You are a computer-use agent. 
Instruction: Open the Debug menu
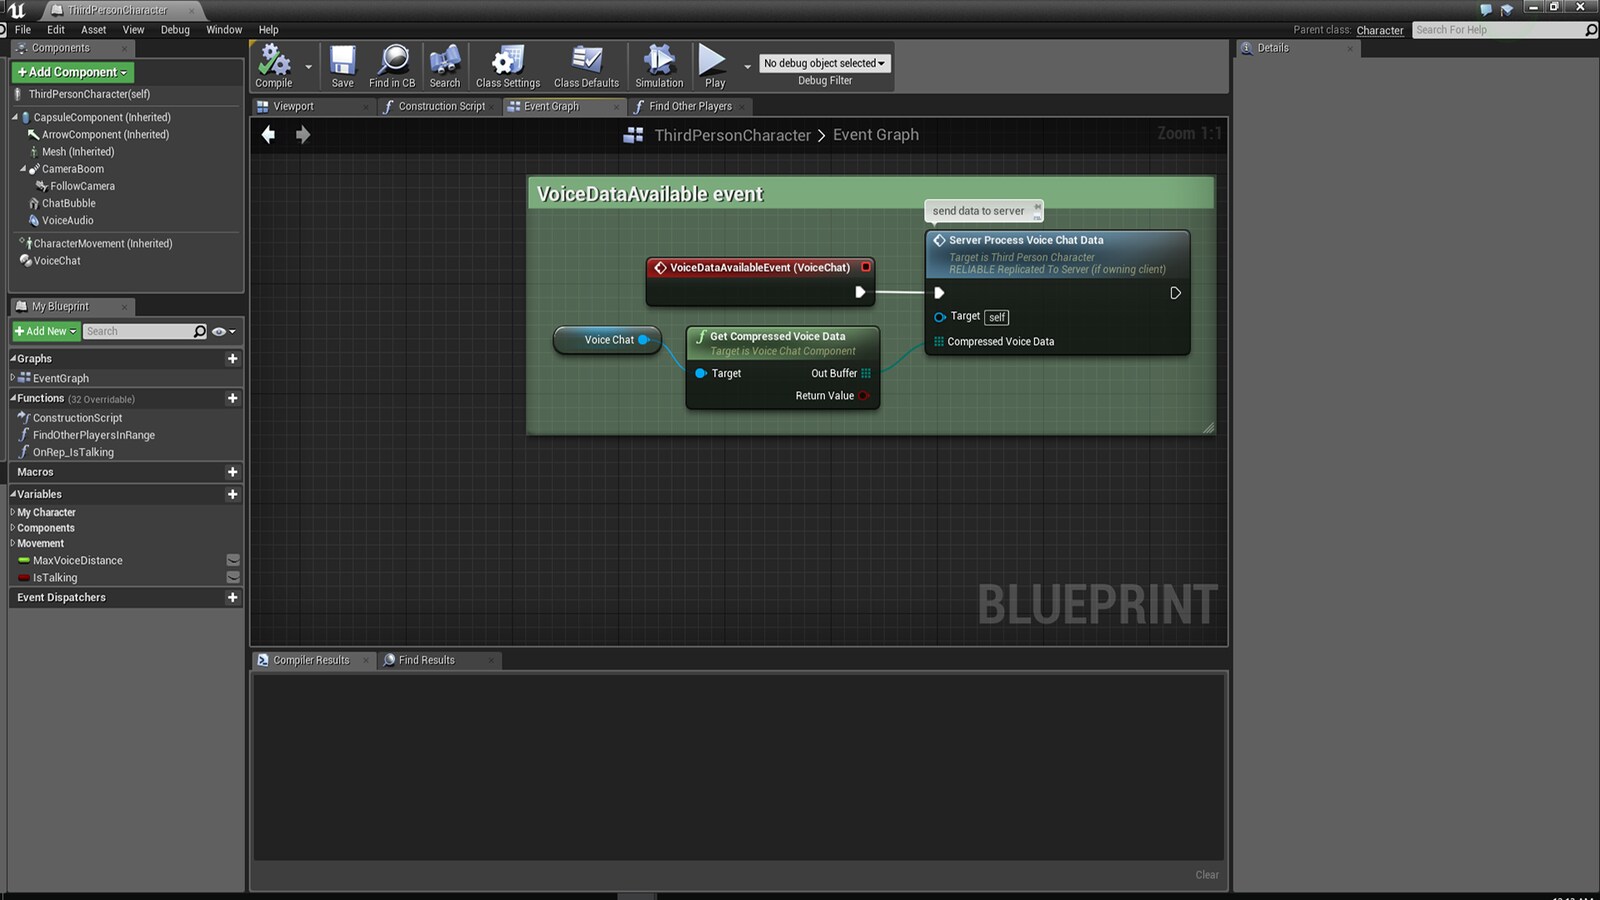click(175, 29)
